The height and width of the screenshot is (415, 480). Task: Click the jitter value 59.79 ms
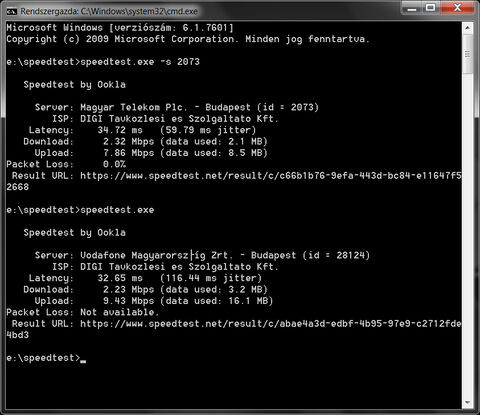click(188, 130)
